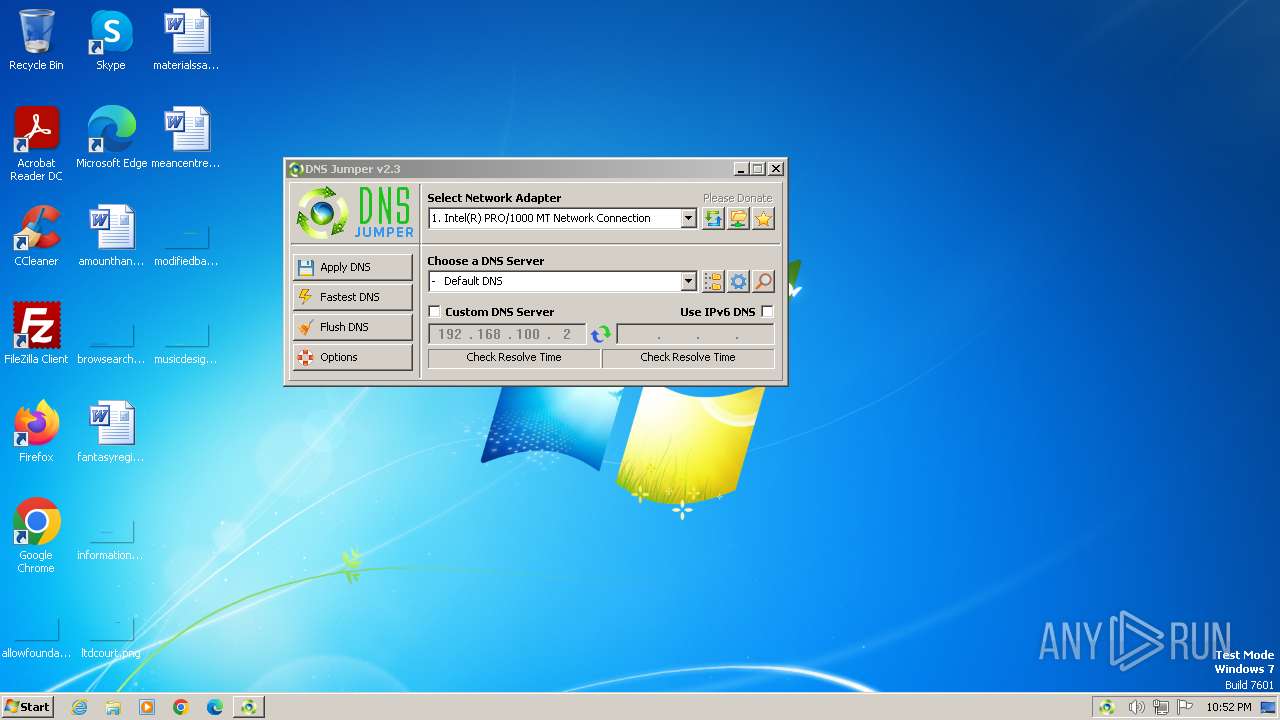Click the star icon under Please Donate
1280x720 pixels.
click(x=763, y=218)
